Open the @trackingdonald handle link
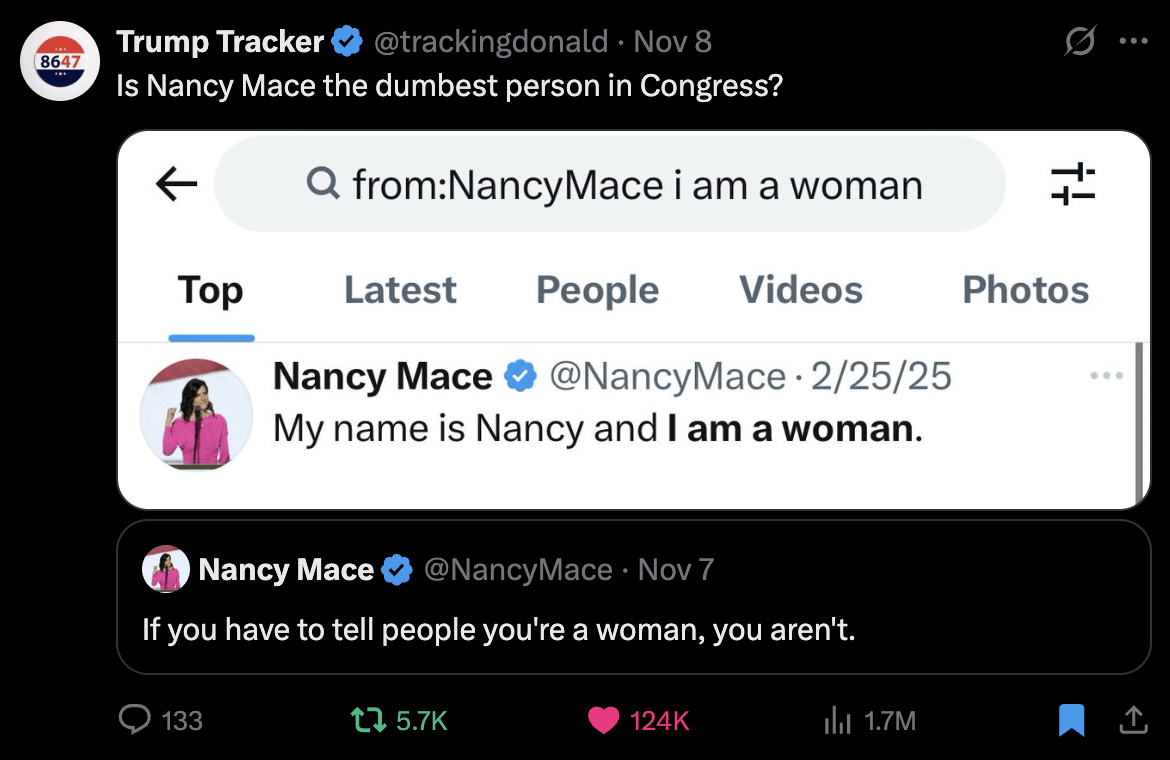The height and width of the screenshot is (760, 1170). [490, 42]
